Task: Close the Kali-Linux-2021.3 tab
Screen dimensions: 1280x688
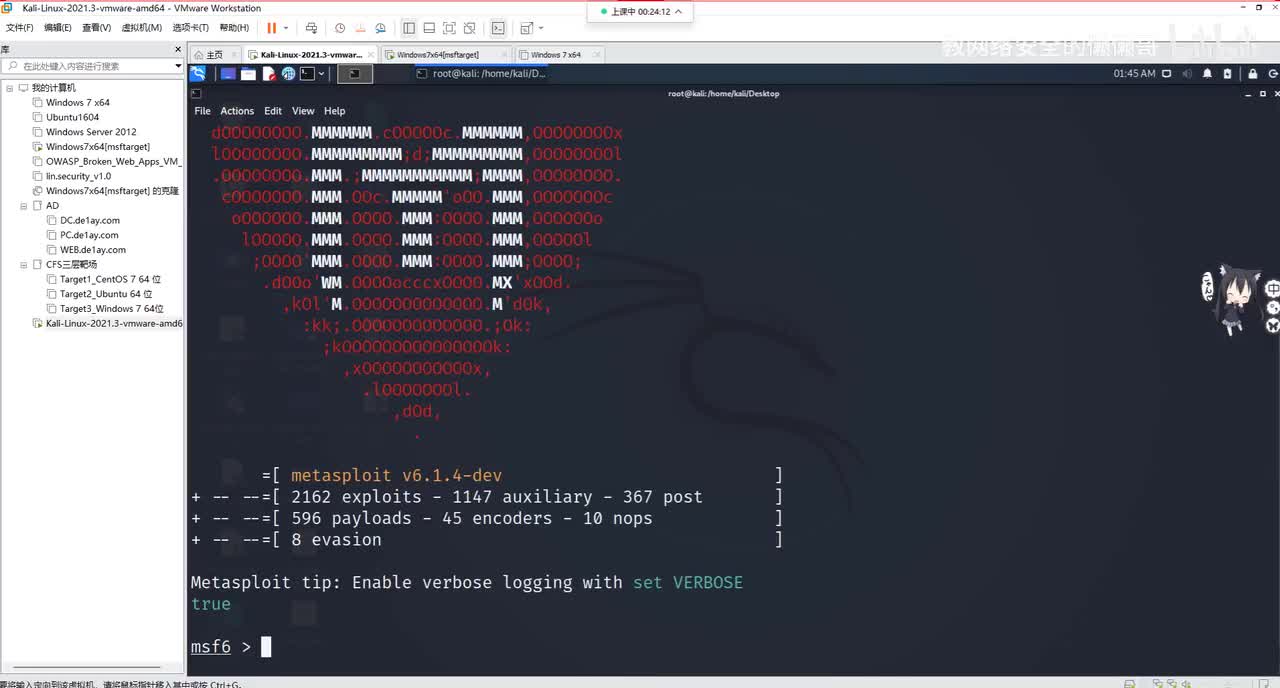Action: [371, 55]
